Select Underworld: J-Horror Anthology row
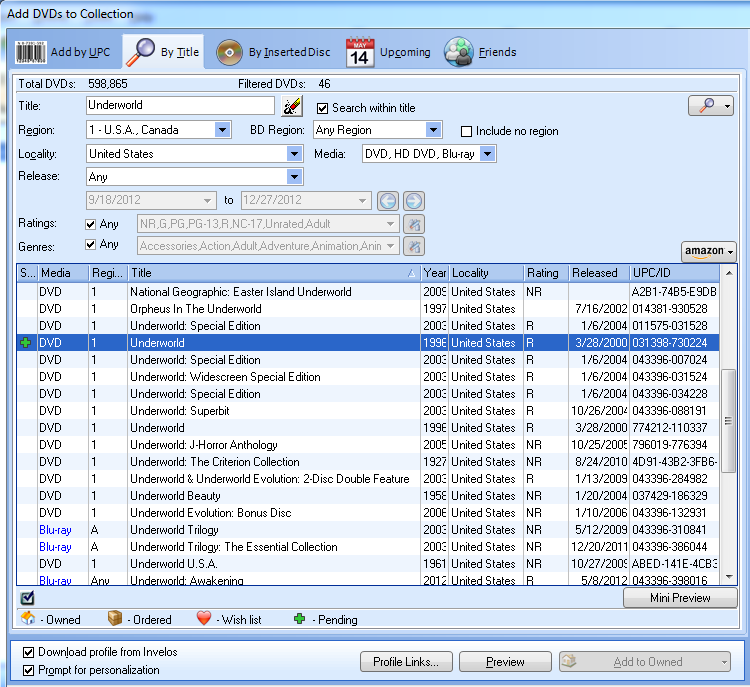This screenshot has width=750, height=687. (368, 444)
